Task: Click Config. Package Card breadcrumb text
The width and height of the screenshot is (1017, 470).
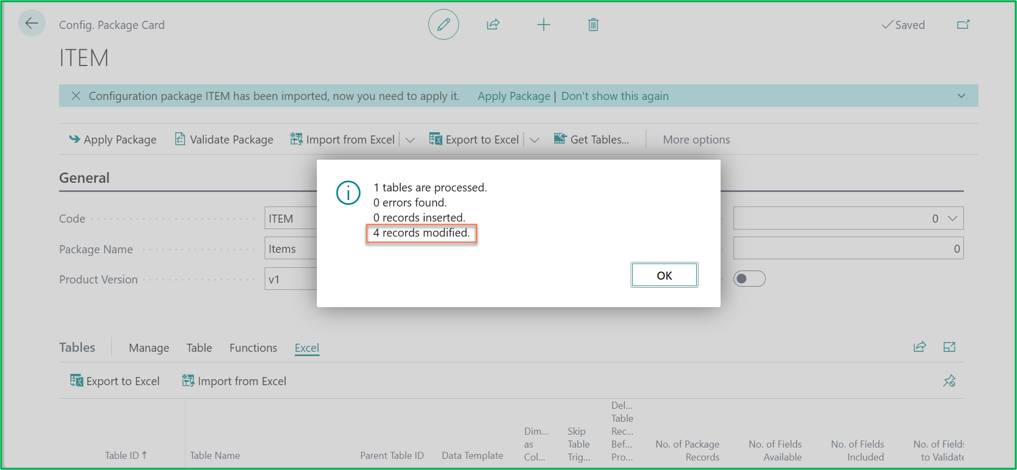Action: pos(112,25)
